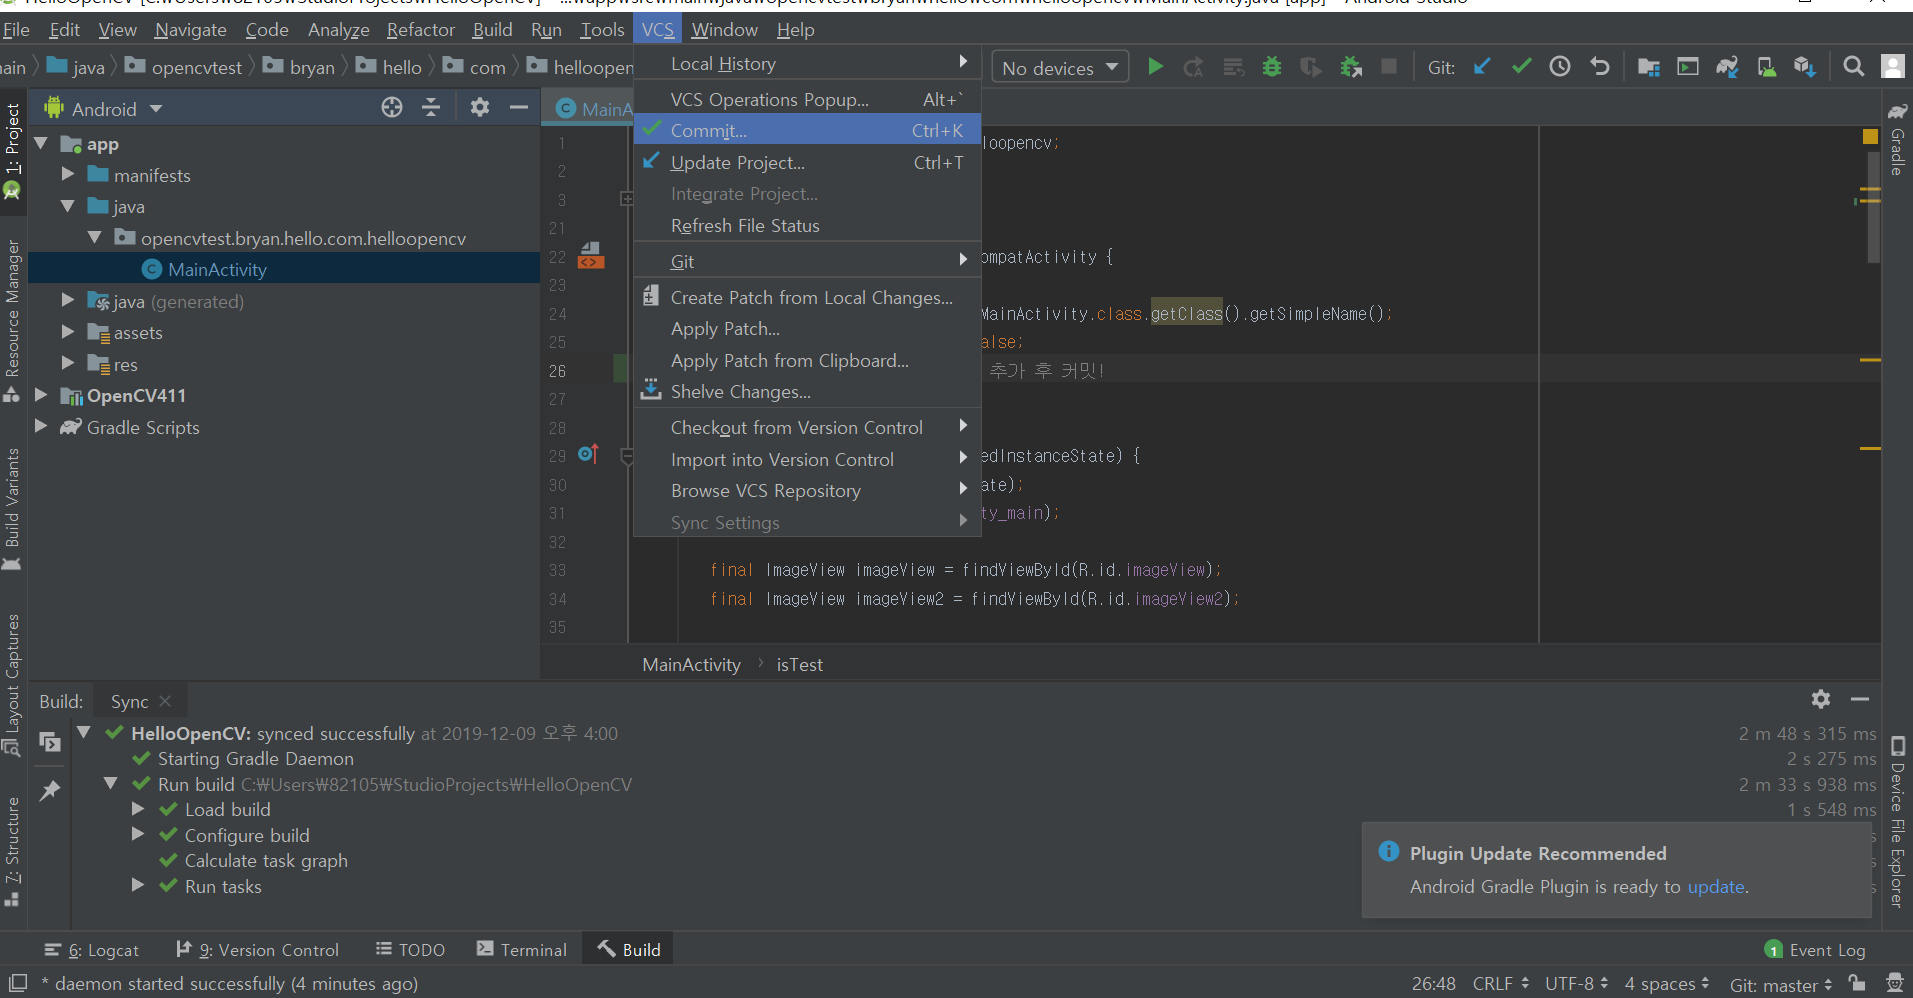Close the Sync tab in Build panel
The image size is (1913, 998).
click(165, 701)
